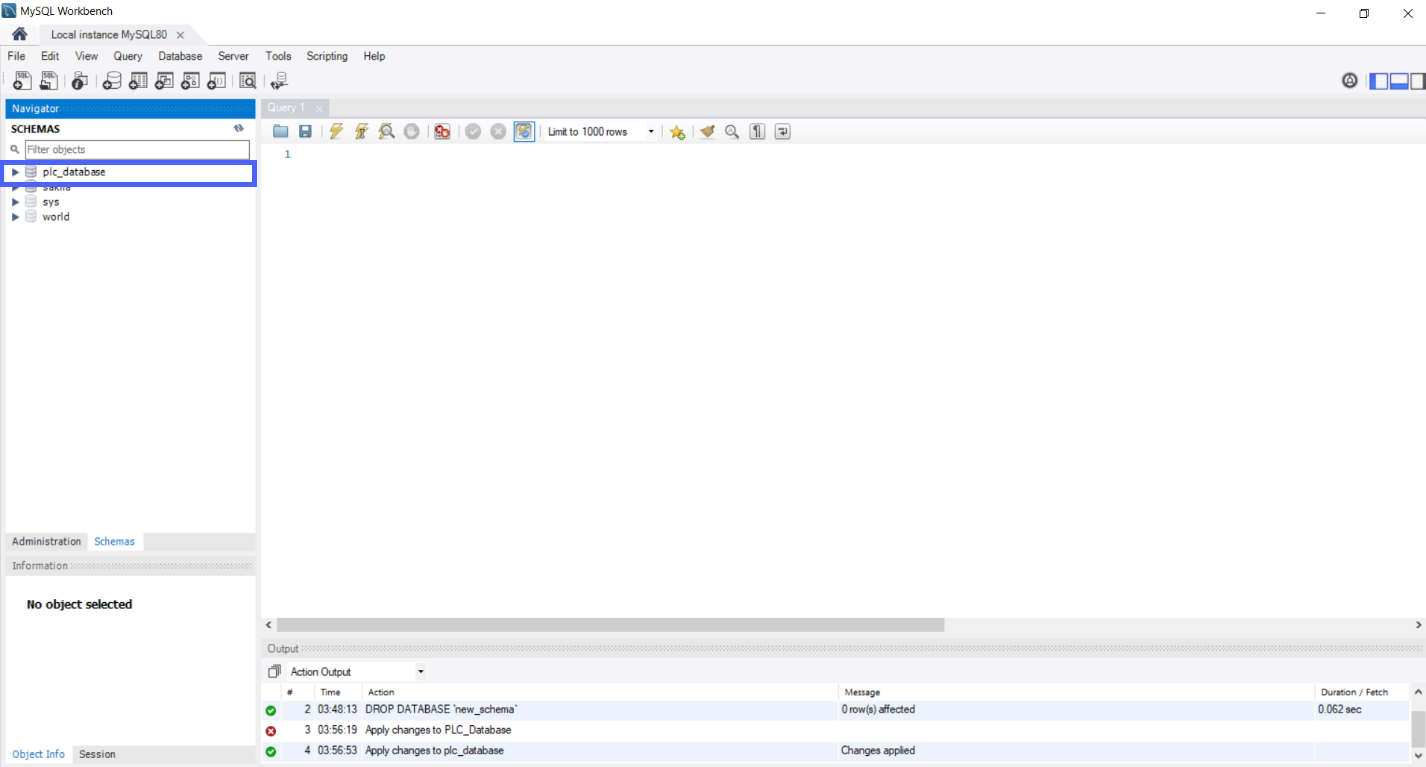Open find panel magnifier icon

pyautogui.click(x=732, y=132)
